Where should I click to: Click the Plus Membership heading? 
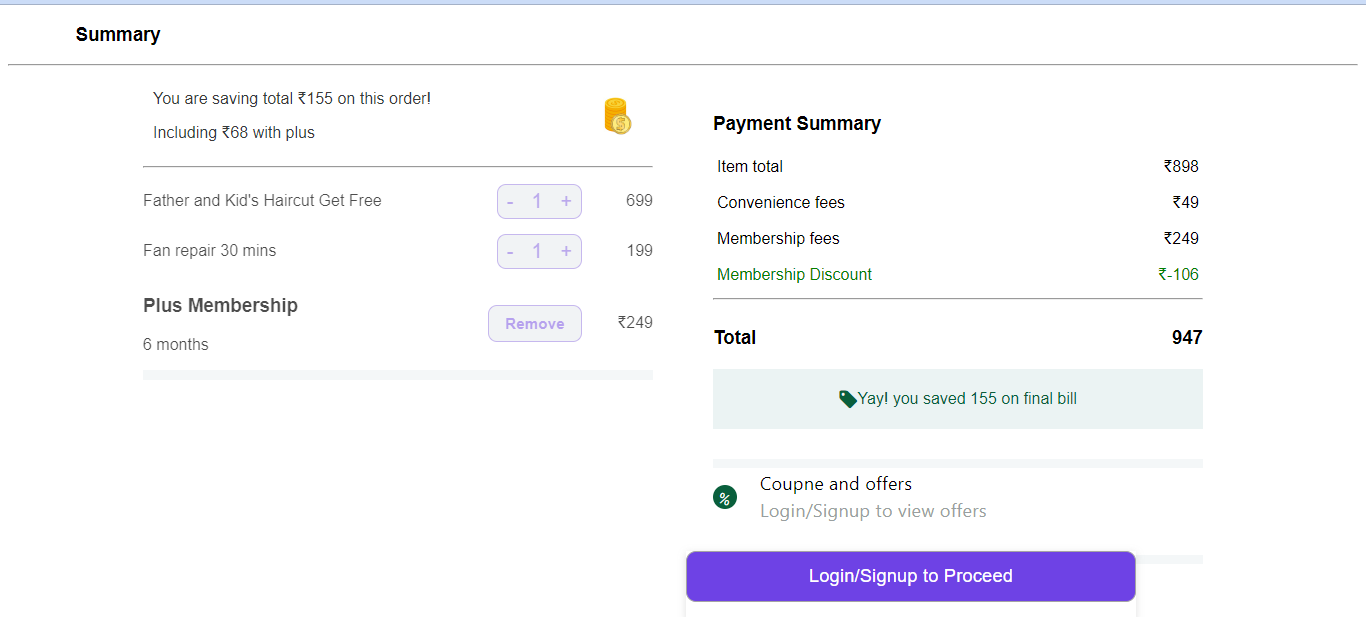point(220,306)
